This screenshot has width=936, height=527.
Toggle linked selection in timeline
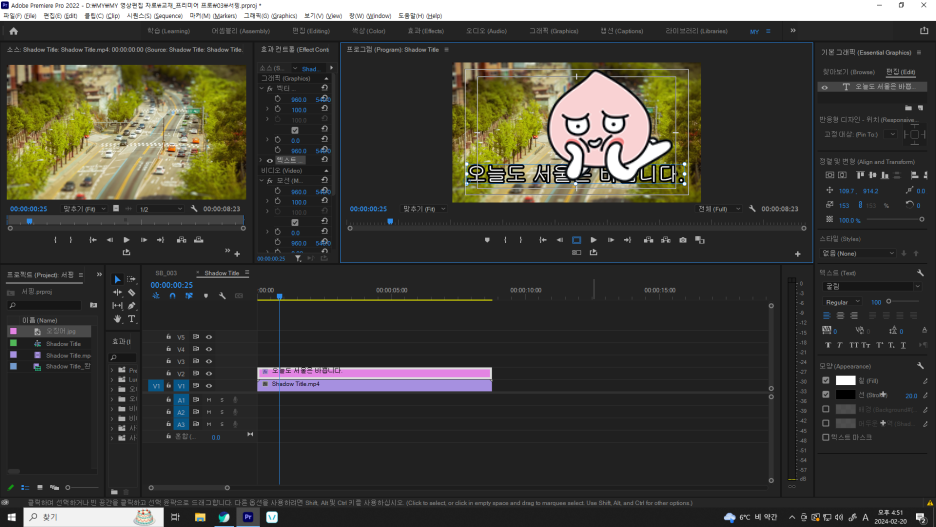189,295
